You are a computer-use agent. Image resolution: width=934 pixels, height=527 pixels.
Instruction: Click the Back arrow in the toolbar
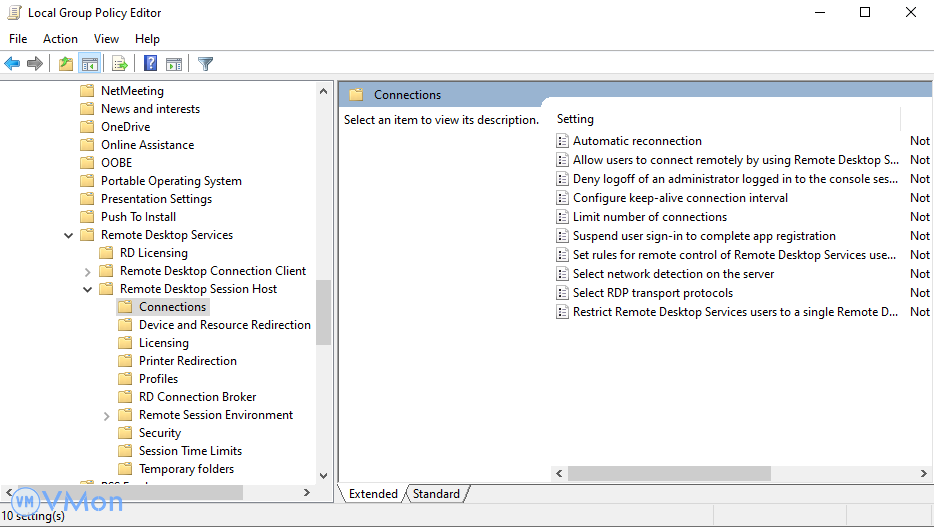[x=12, y=64]
